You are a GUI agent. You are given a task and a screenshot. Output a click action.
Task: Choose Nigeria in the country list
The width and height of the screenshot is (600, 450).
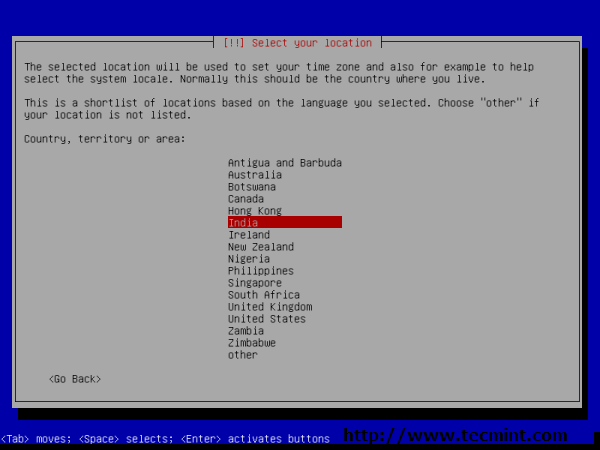(249, 259)
